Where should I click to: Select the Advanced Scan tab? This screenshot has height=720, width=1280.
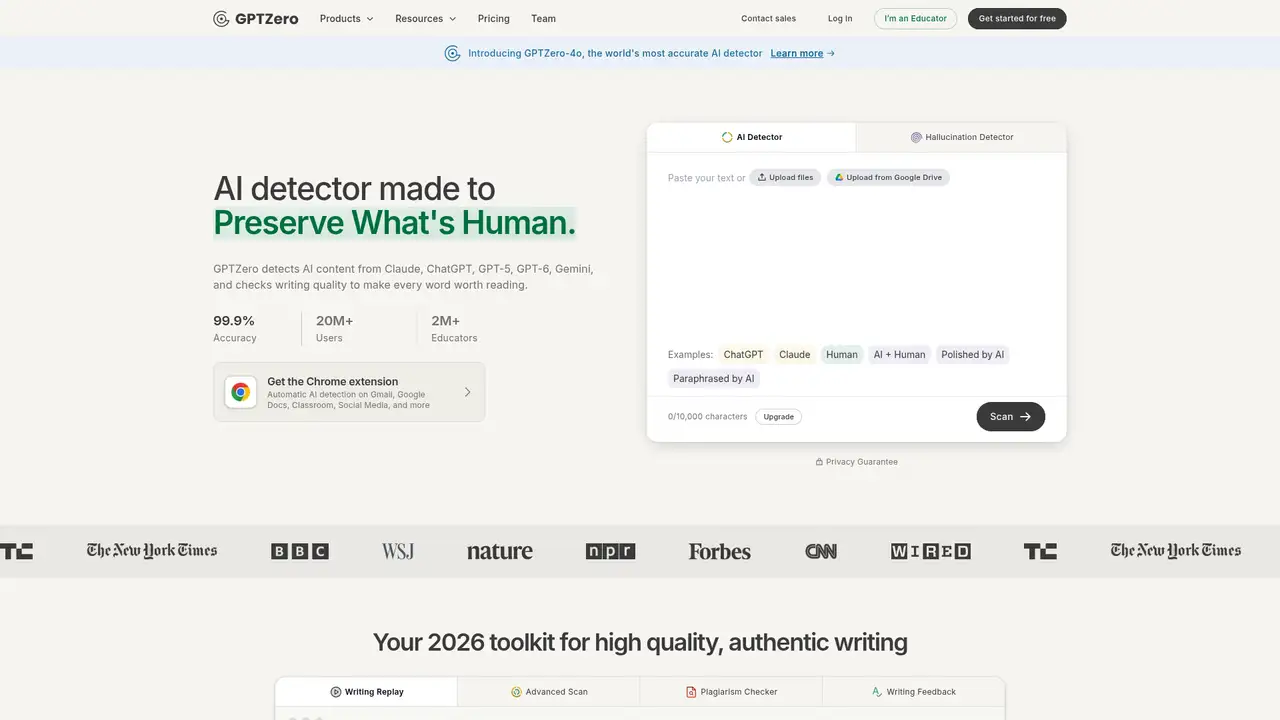click(549, 692)
